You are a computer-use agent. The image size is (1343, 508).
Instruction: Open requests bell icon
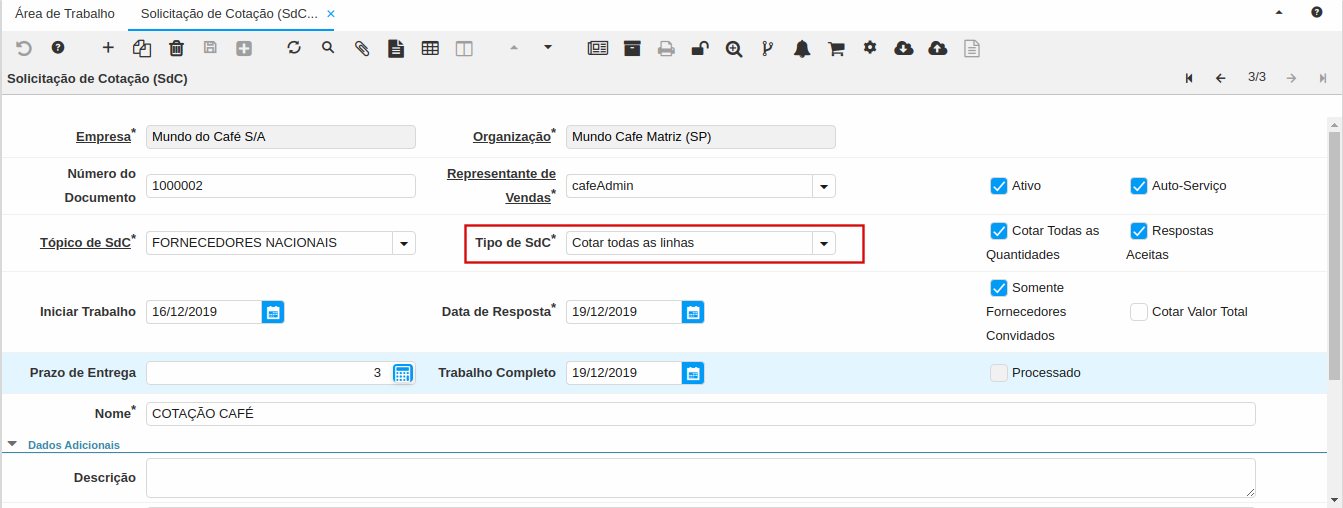(x=802, y=48)
